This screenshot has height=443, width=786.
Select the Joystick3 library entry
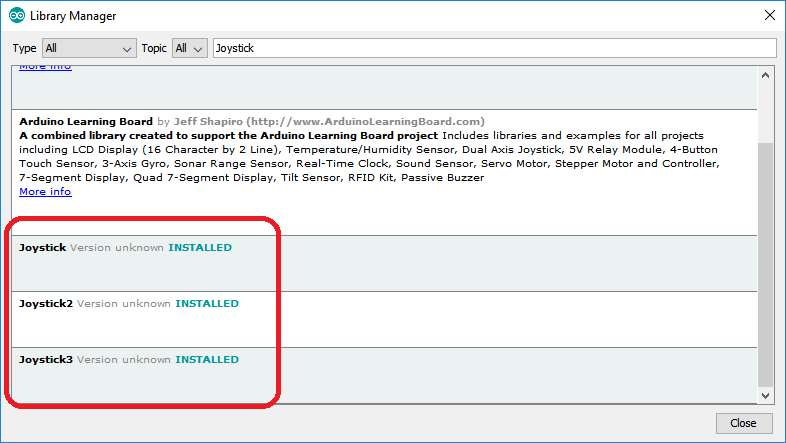(x=384, y=376)
